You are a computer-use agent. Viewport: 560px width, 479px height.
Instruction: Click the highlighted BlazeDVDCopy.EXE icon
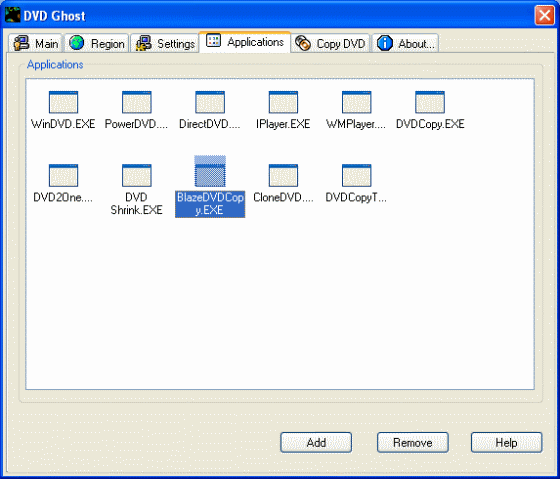(210, 171)
